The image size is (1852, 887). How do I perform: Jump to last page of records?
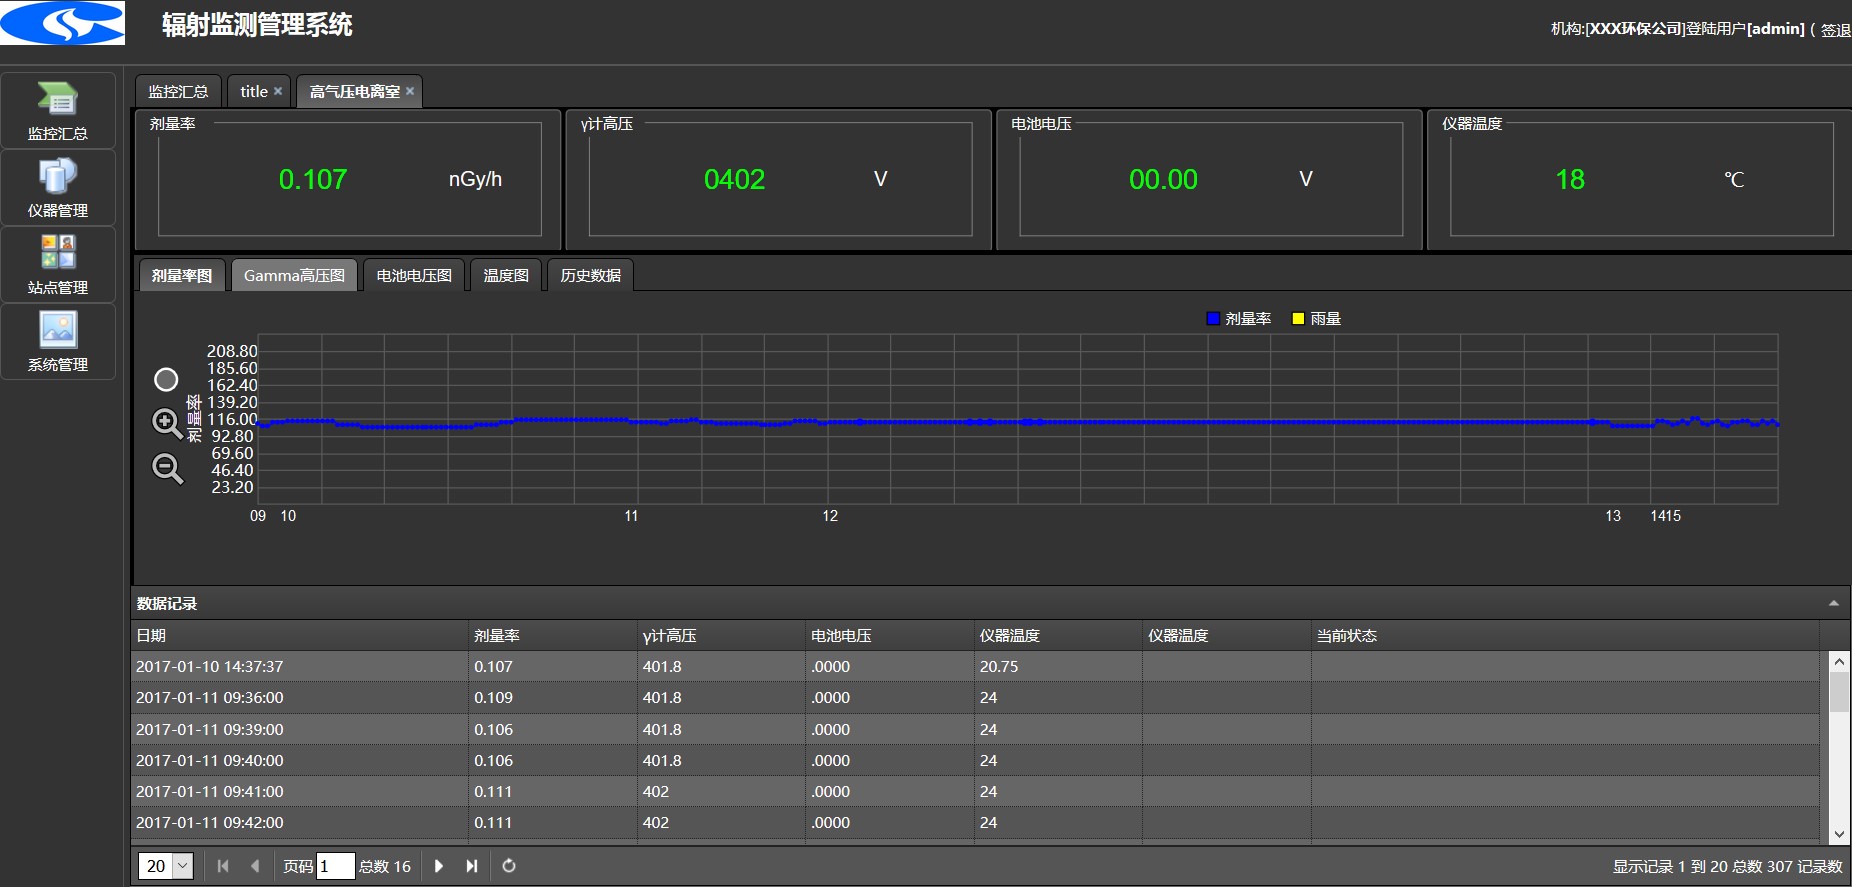tap(472, 866)
